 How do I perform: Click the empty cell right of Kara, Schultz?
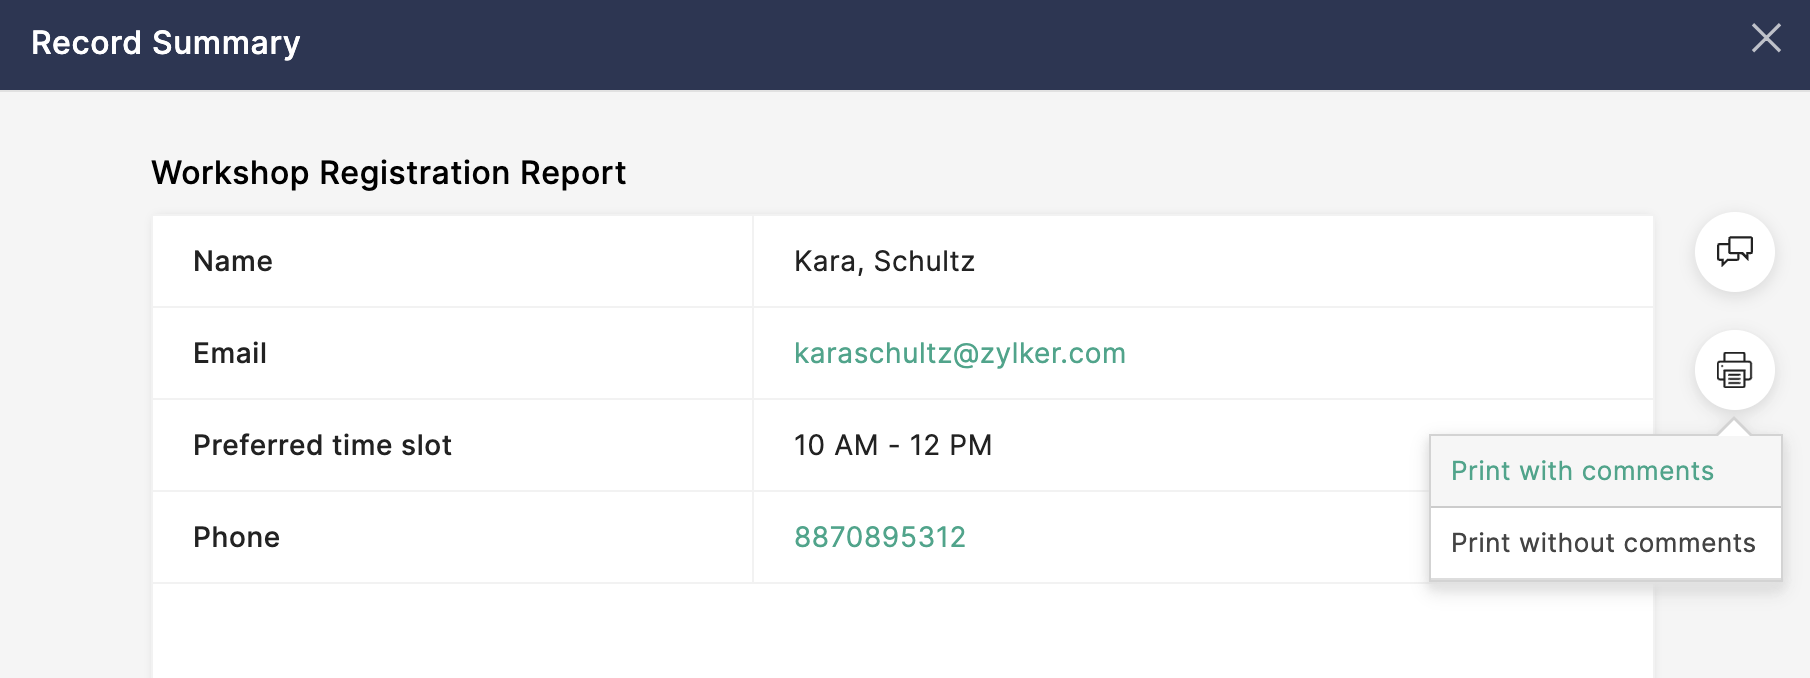[1300, 261]
